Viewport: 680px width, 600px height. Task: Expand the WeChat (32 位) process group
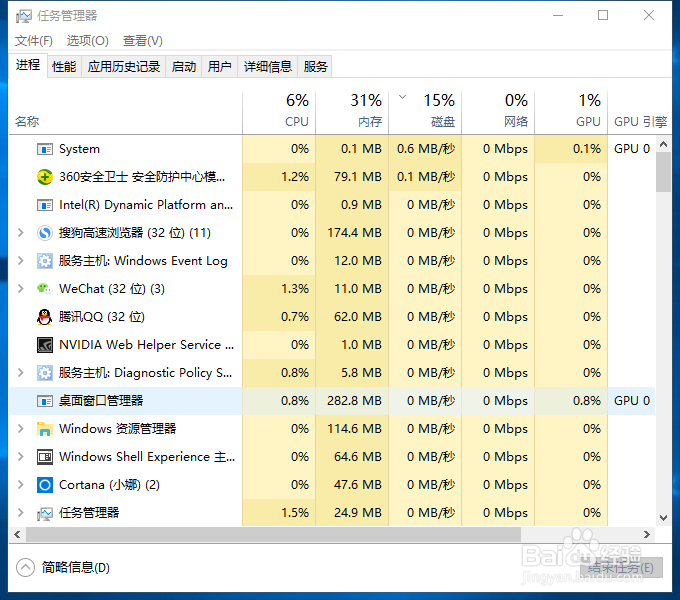(x=20, y=289)
